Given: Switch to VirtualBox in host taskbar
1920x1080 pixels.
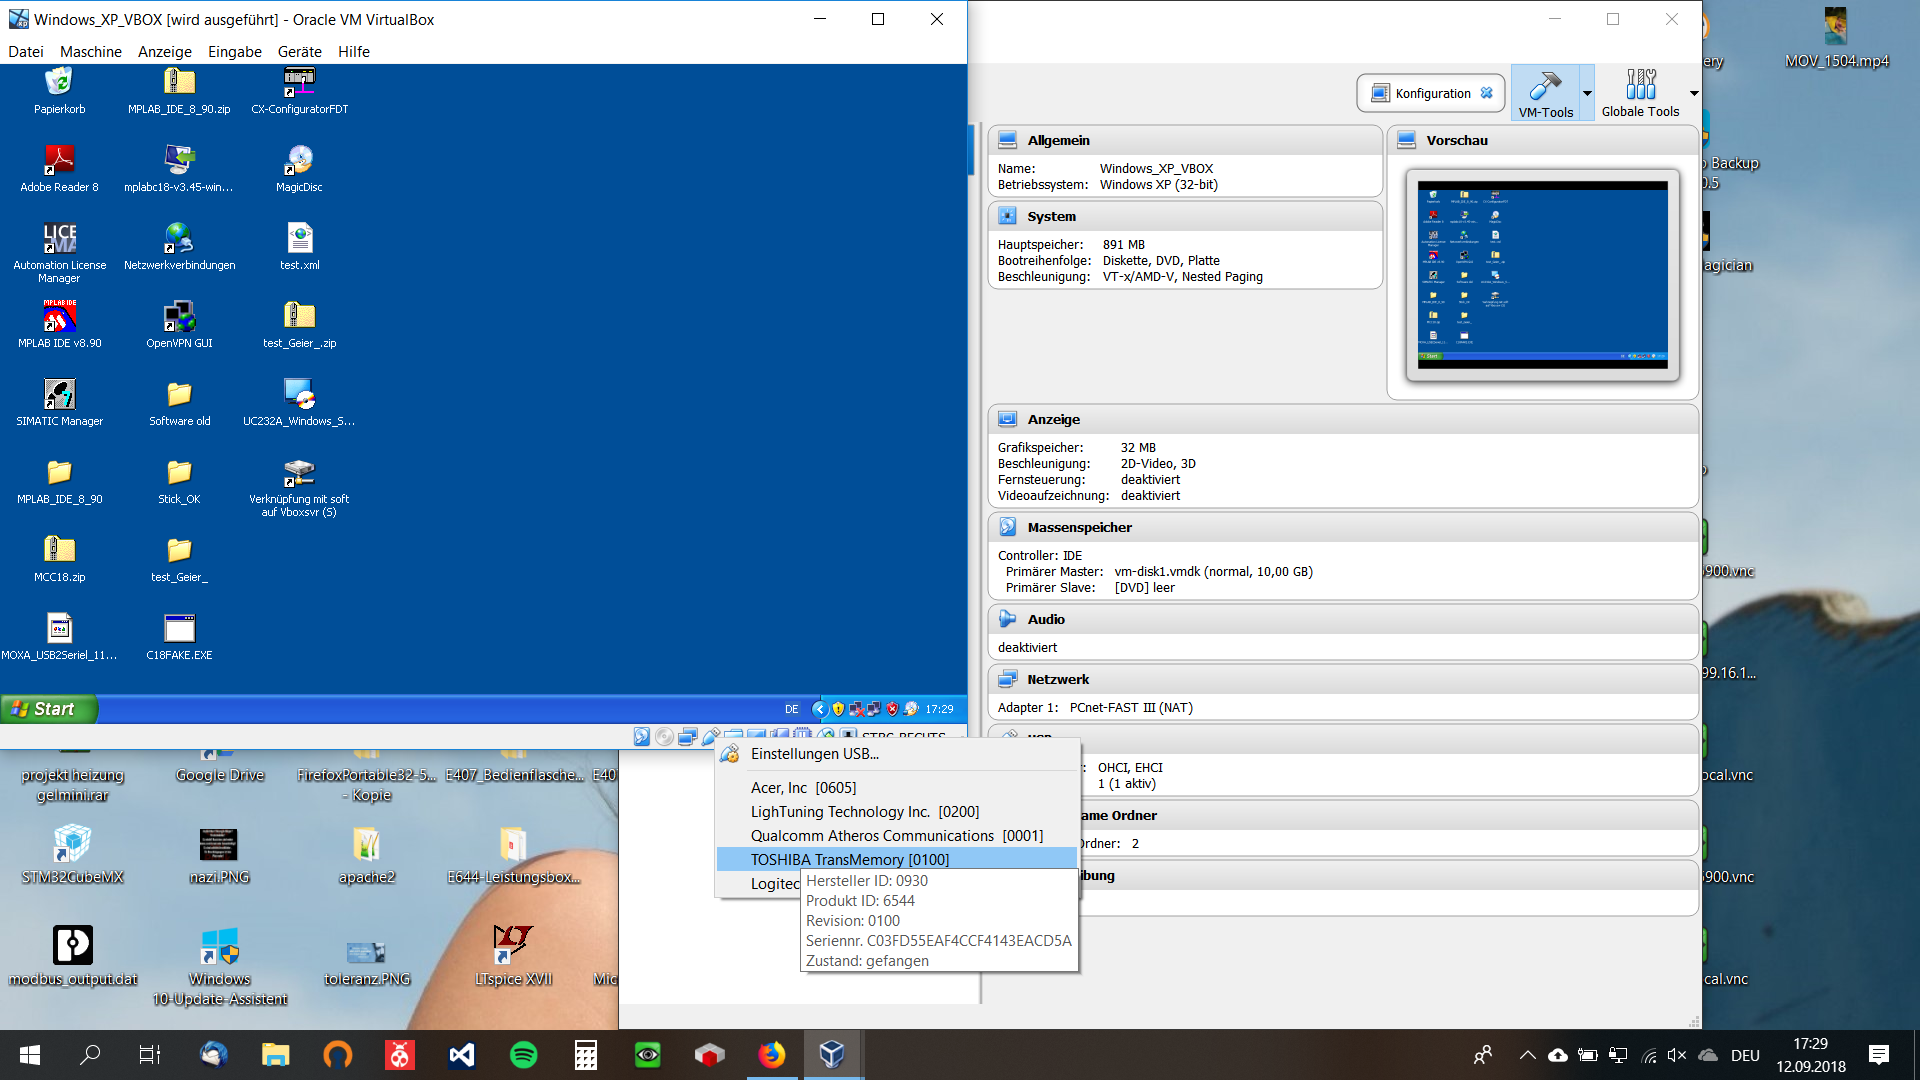Looking at the screenshot, I should coord(832,1055).
